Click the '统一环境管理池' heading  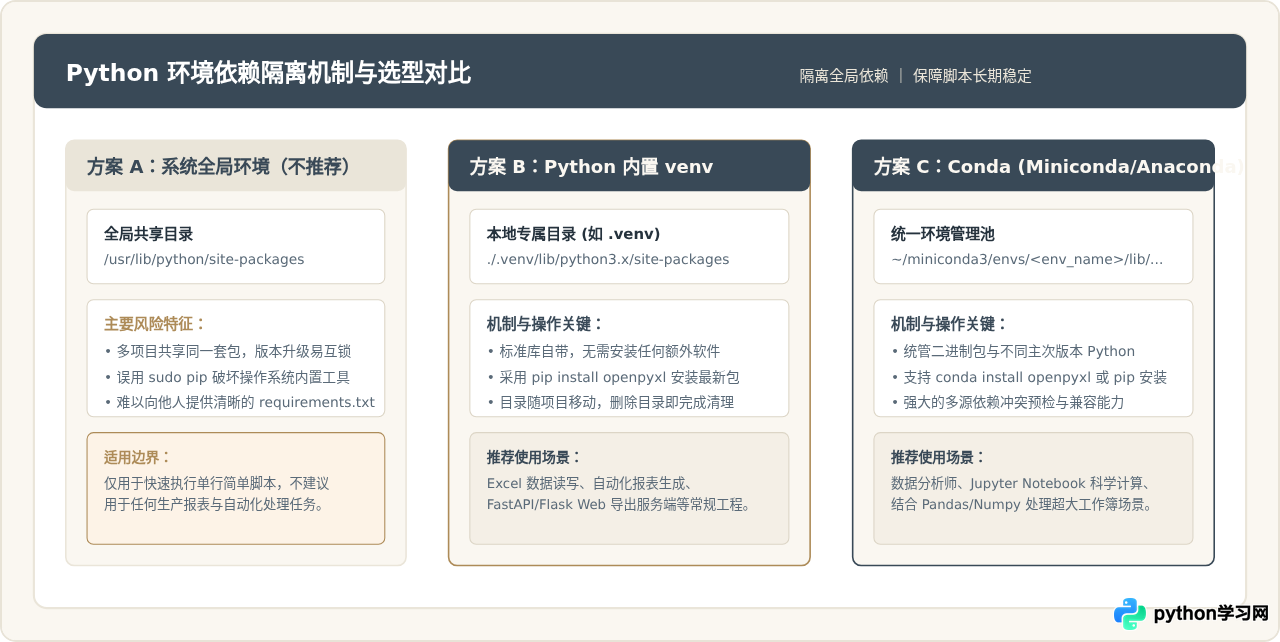pos(943,234)
